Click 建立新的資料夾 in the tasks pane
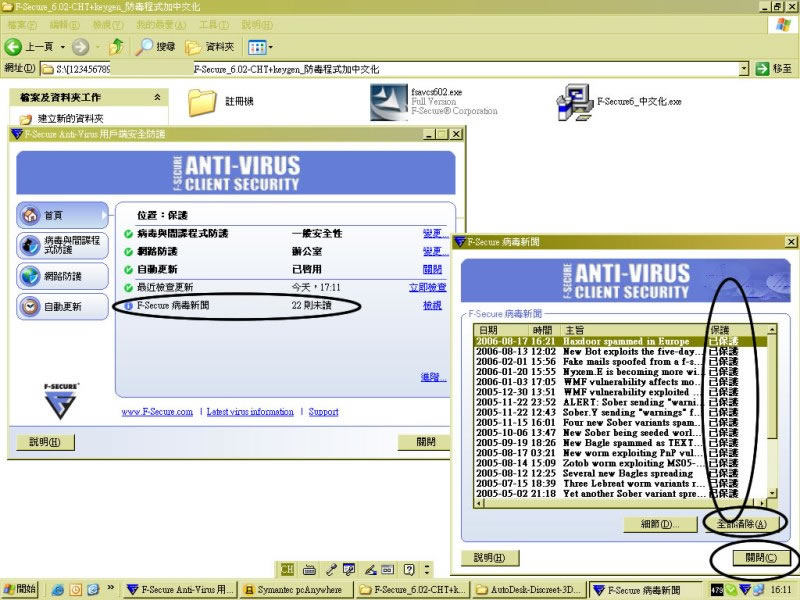The height and width of the screenshot is (600, 800). tap(70, 119)
